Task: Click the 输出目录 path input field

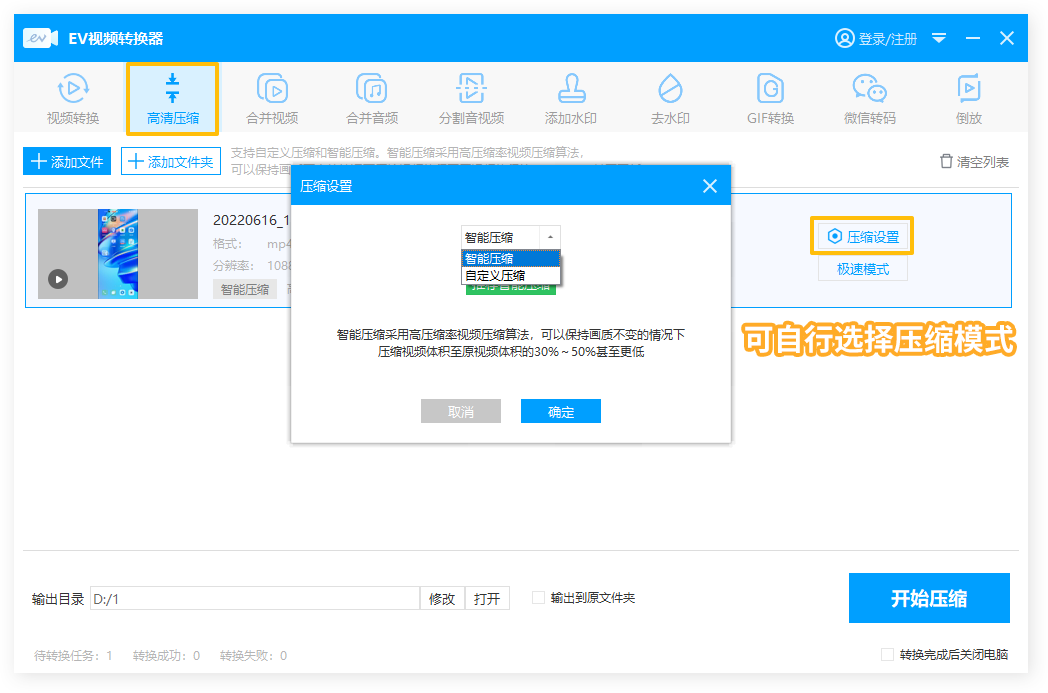Action: tap(254, 599)
